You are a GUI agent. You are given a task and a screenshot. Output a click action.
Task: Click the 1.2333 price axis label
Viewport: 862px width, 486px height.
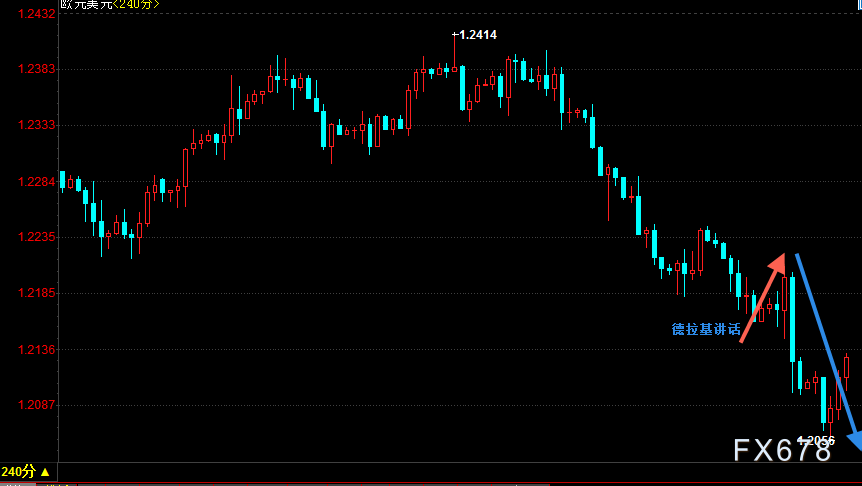(28, 125)
